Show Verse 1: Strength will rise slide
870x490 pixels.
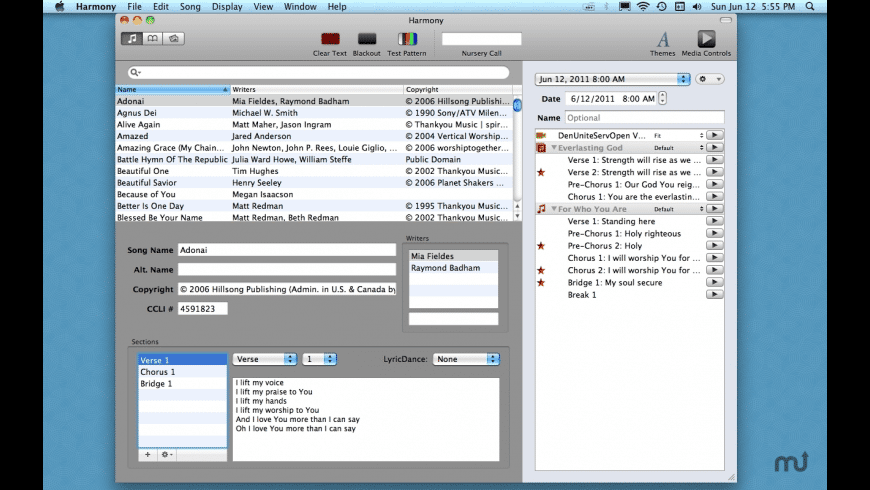tap(715, 159)
